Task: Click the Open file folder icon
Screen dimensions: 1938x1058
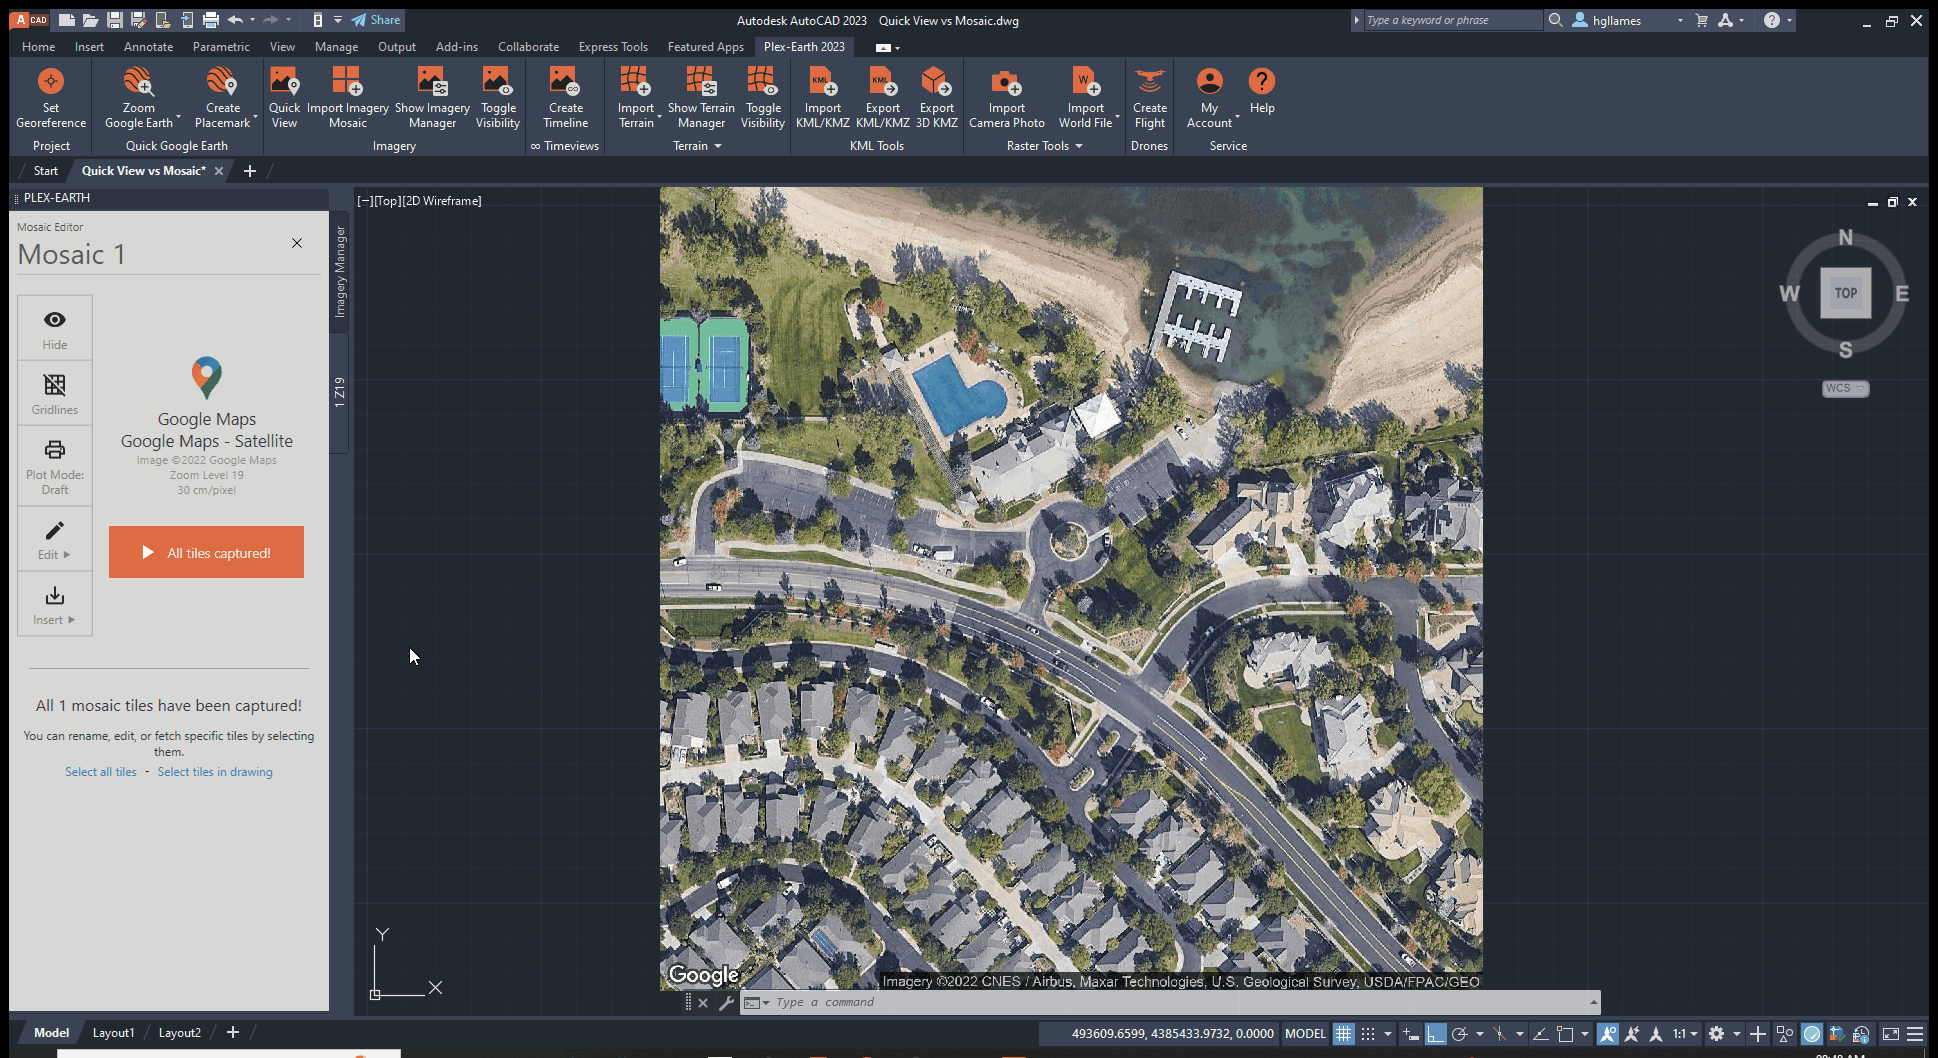Action: click(x=90, y=20)
